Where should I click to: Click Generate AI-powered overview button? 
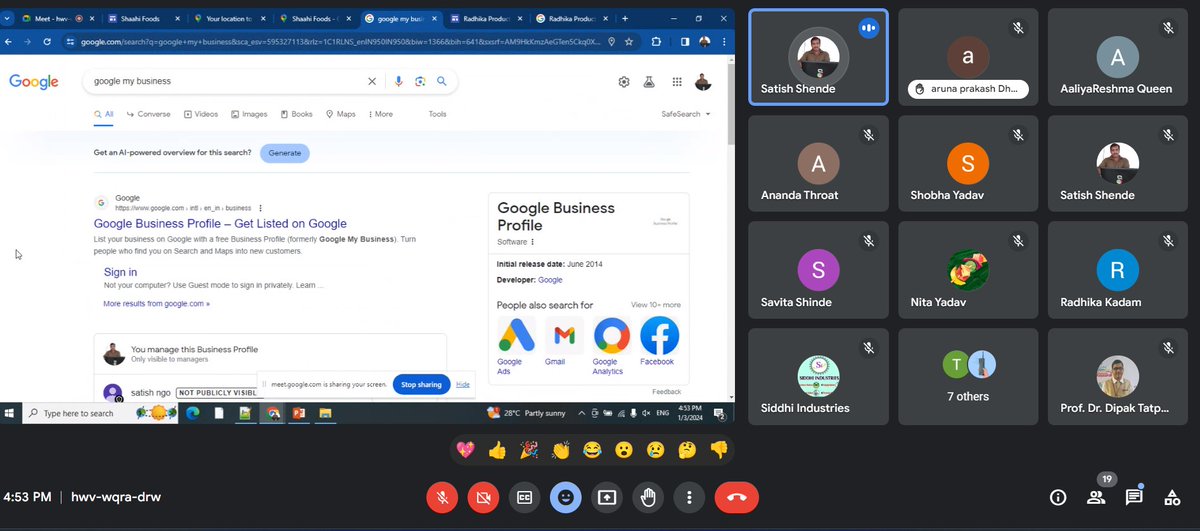click(x=284, y=153)
